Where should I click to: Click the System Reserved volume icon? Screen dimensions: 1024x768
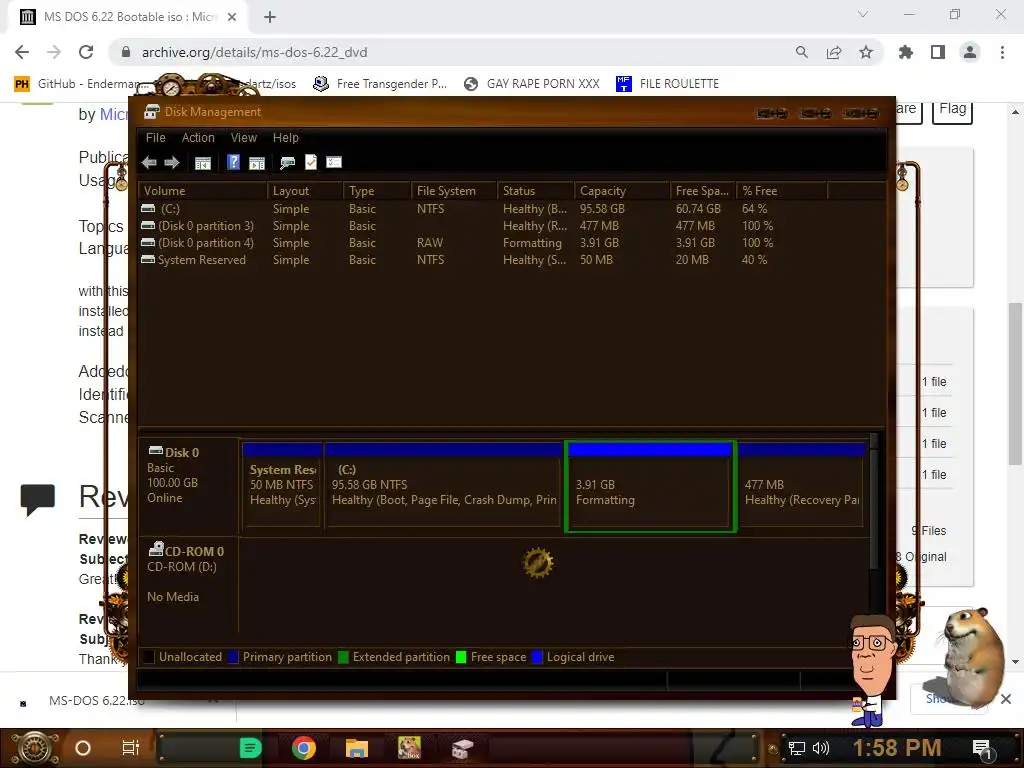pos(148,259)
